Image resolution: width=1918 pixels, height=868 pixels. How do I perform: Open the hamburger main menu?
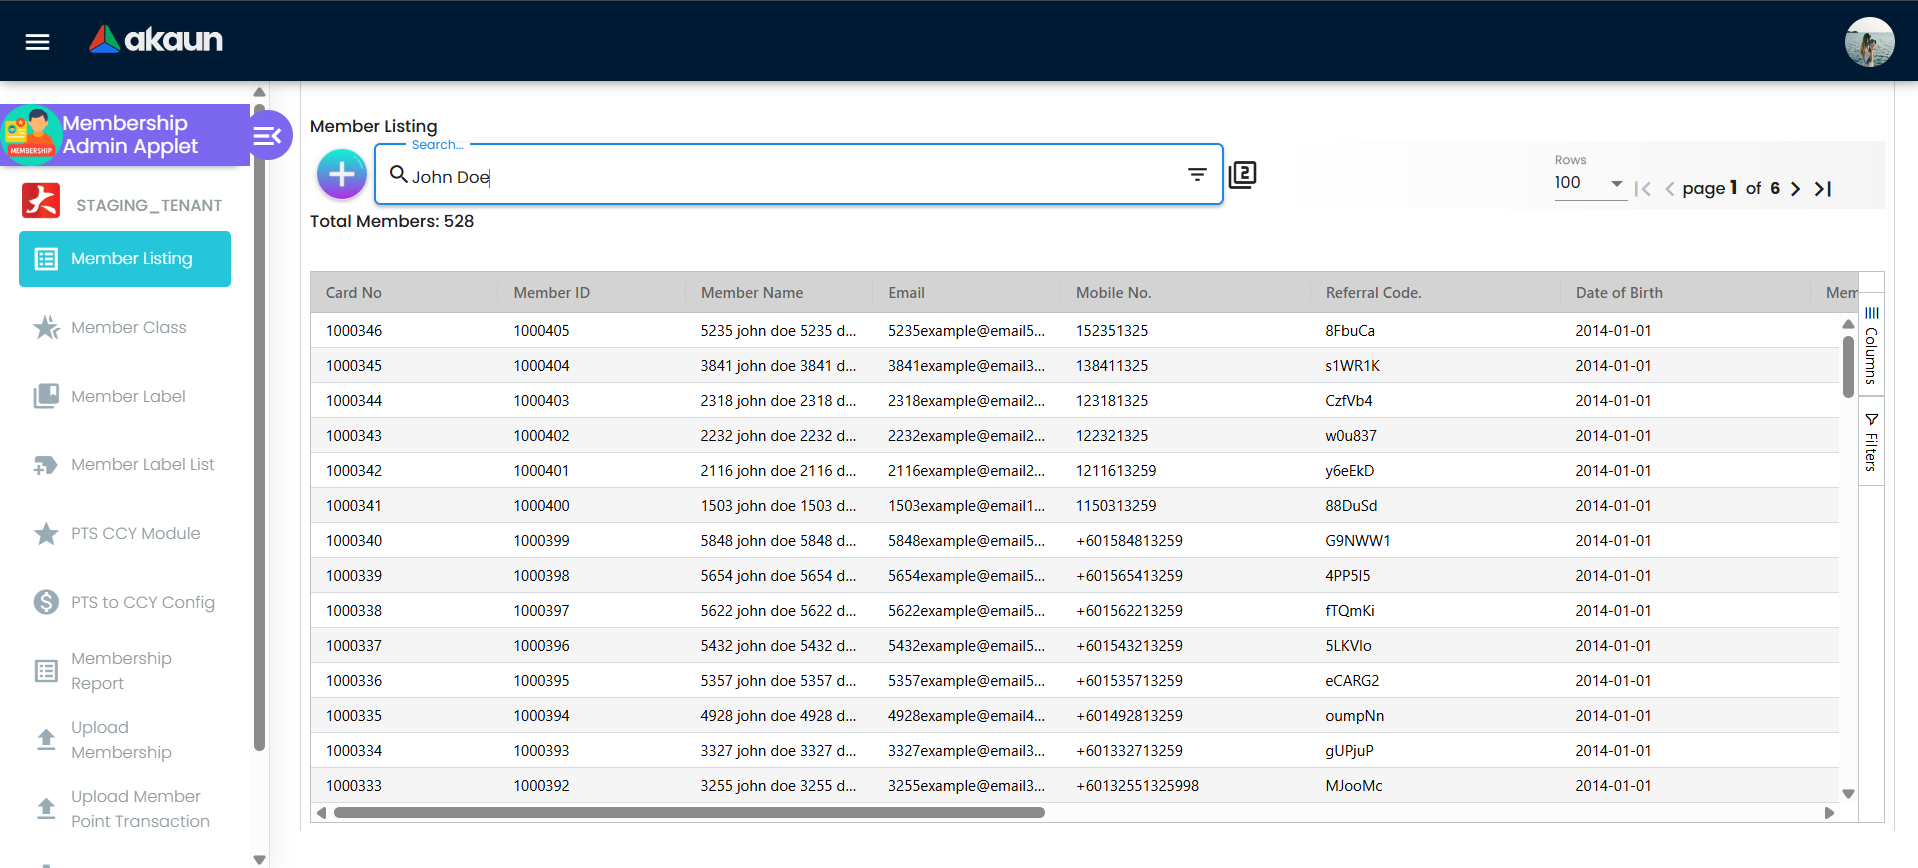37,41
